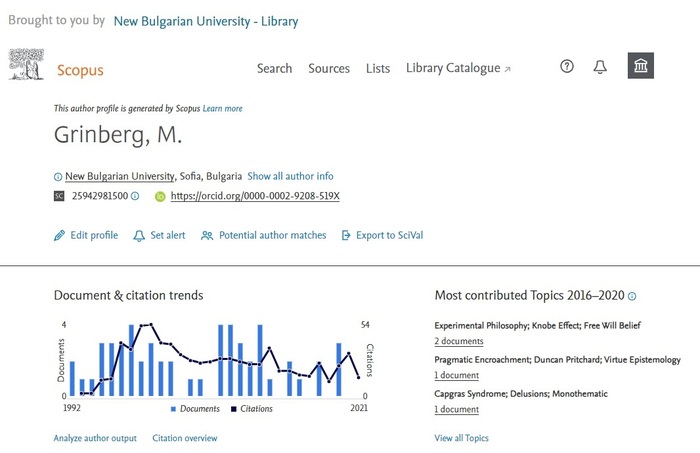Screen dimensions: 700x453
Task: Click info icon next to Most contributed Topics
Action: coord(632,296)
